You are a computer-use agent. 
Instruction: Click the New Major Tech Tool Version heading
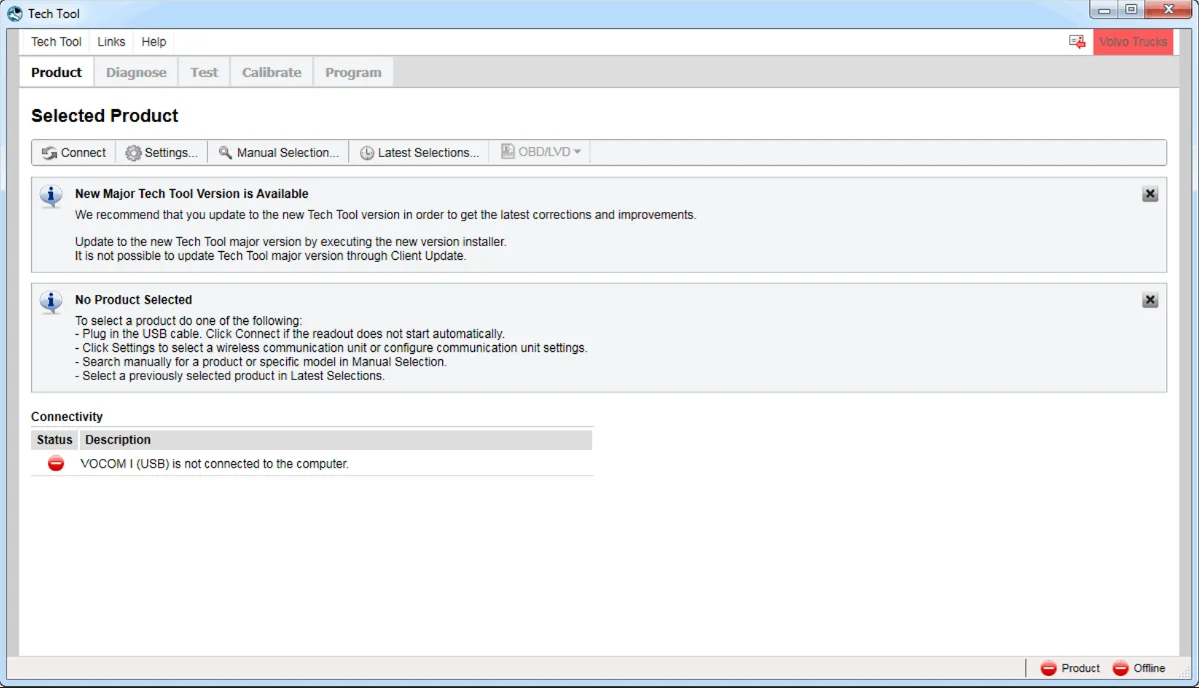tap(191, 194)
